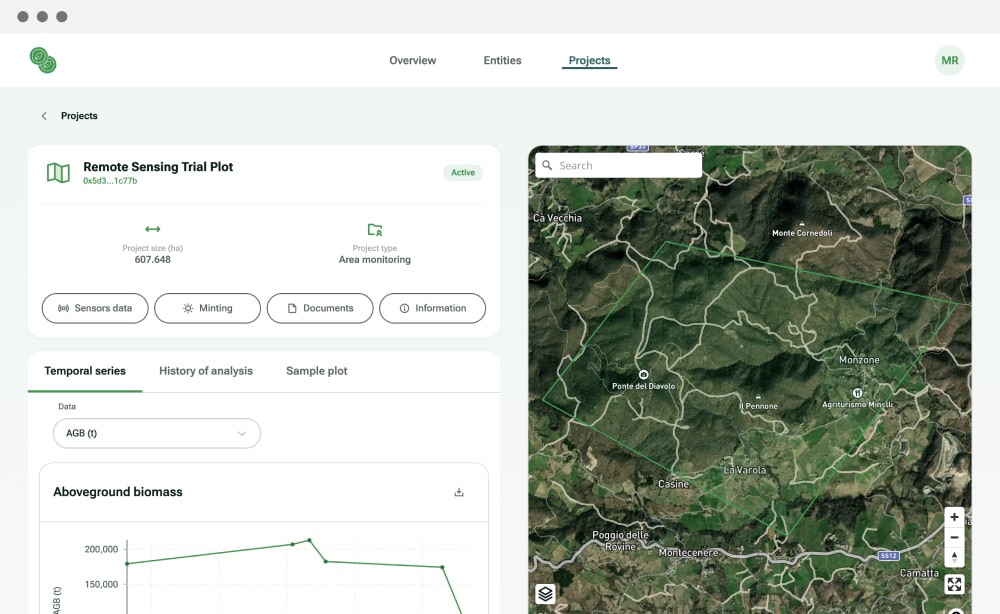Viewport: 1000px width, 614px height.
Task: Go back using the Projects chevron
Action: (44, 116)
